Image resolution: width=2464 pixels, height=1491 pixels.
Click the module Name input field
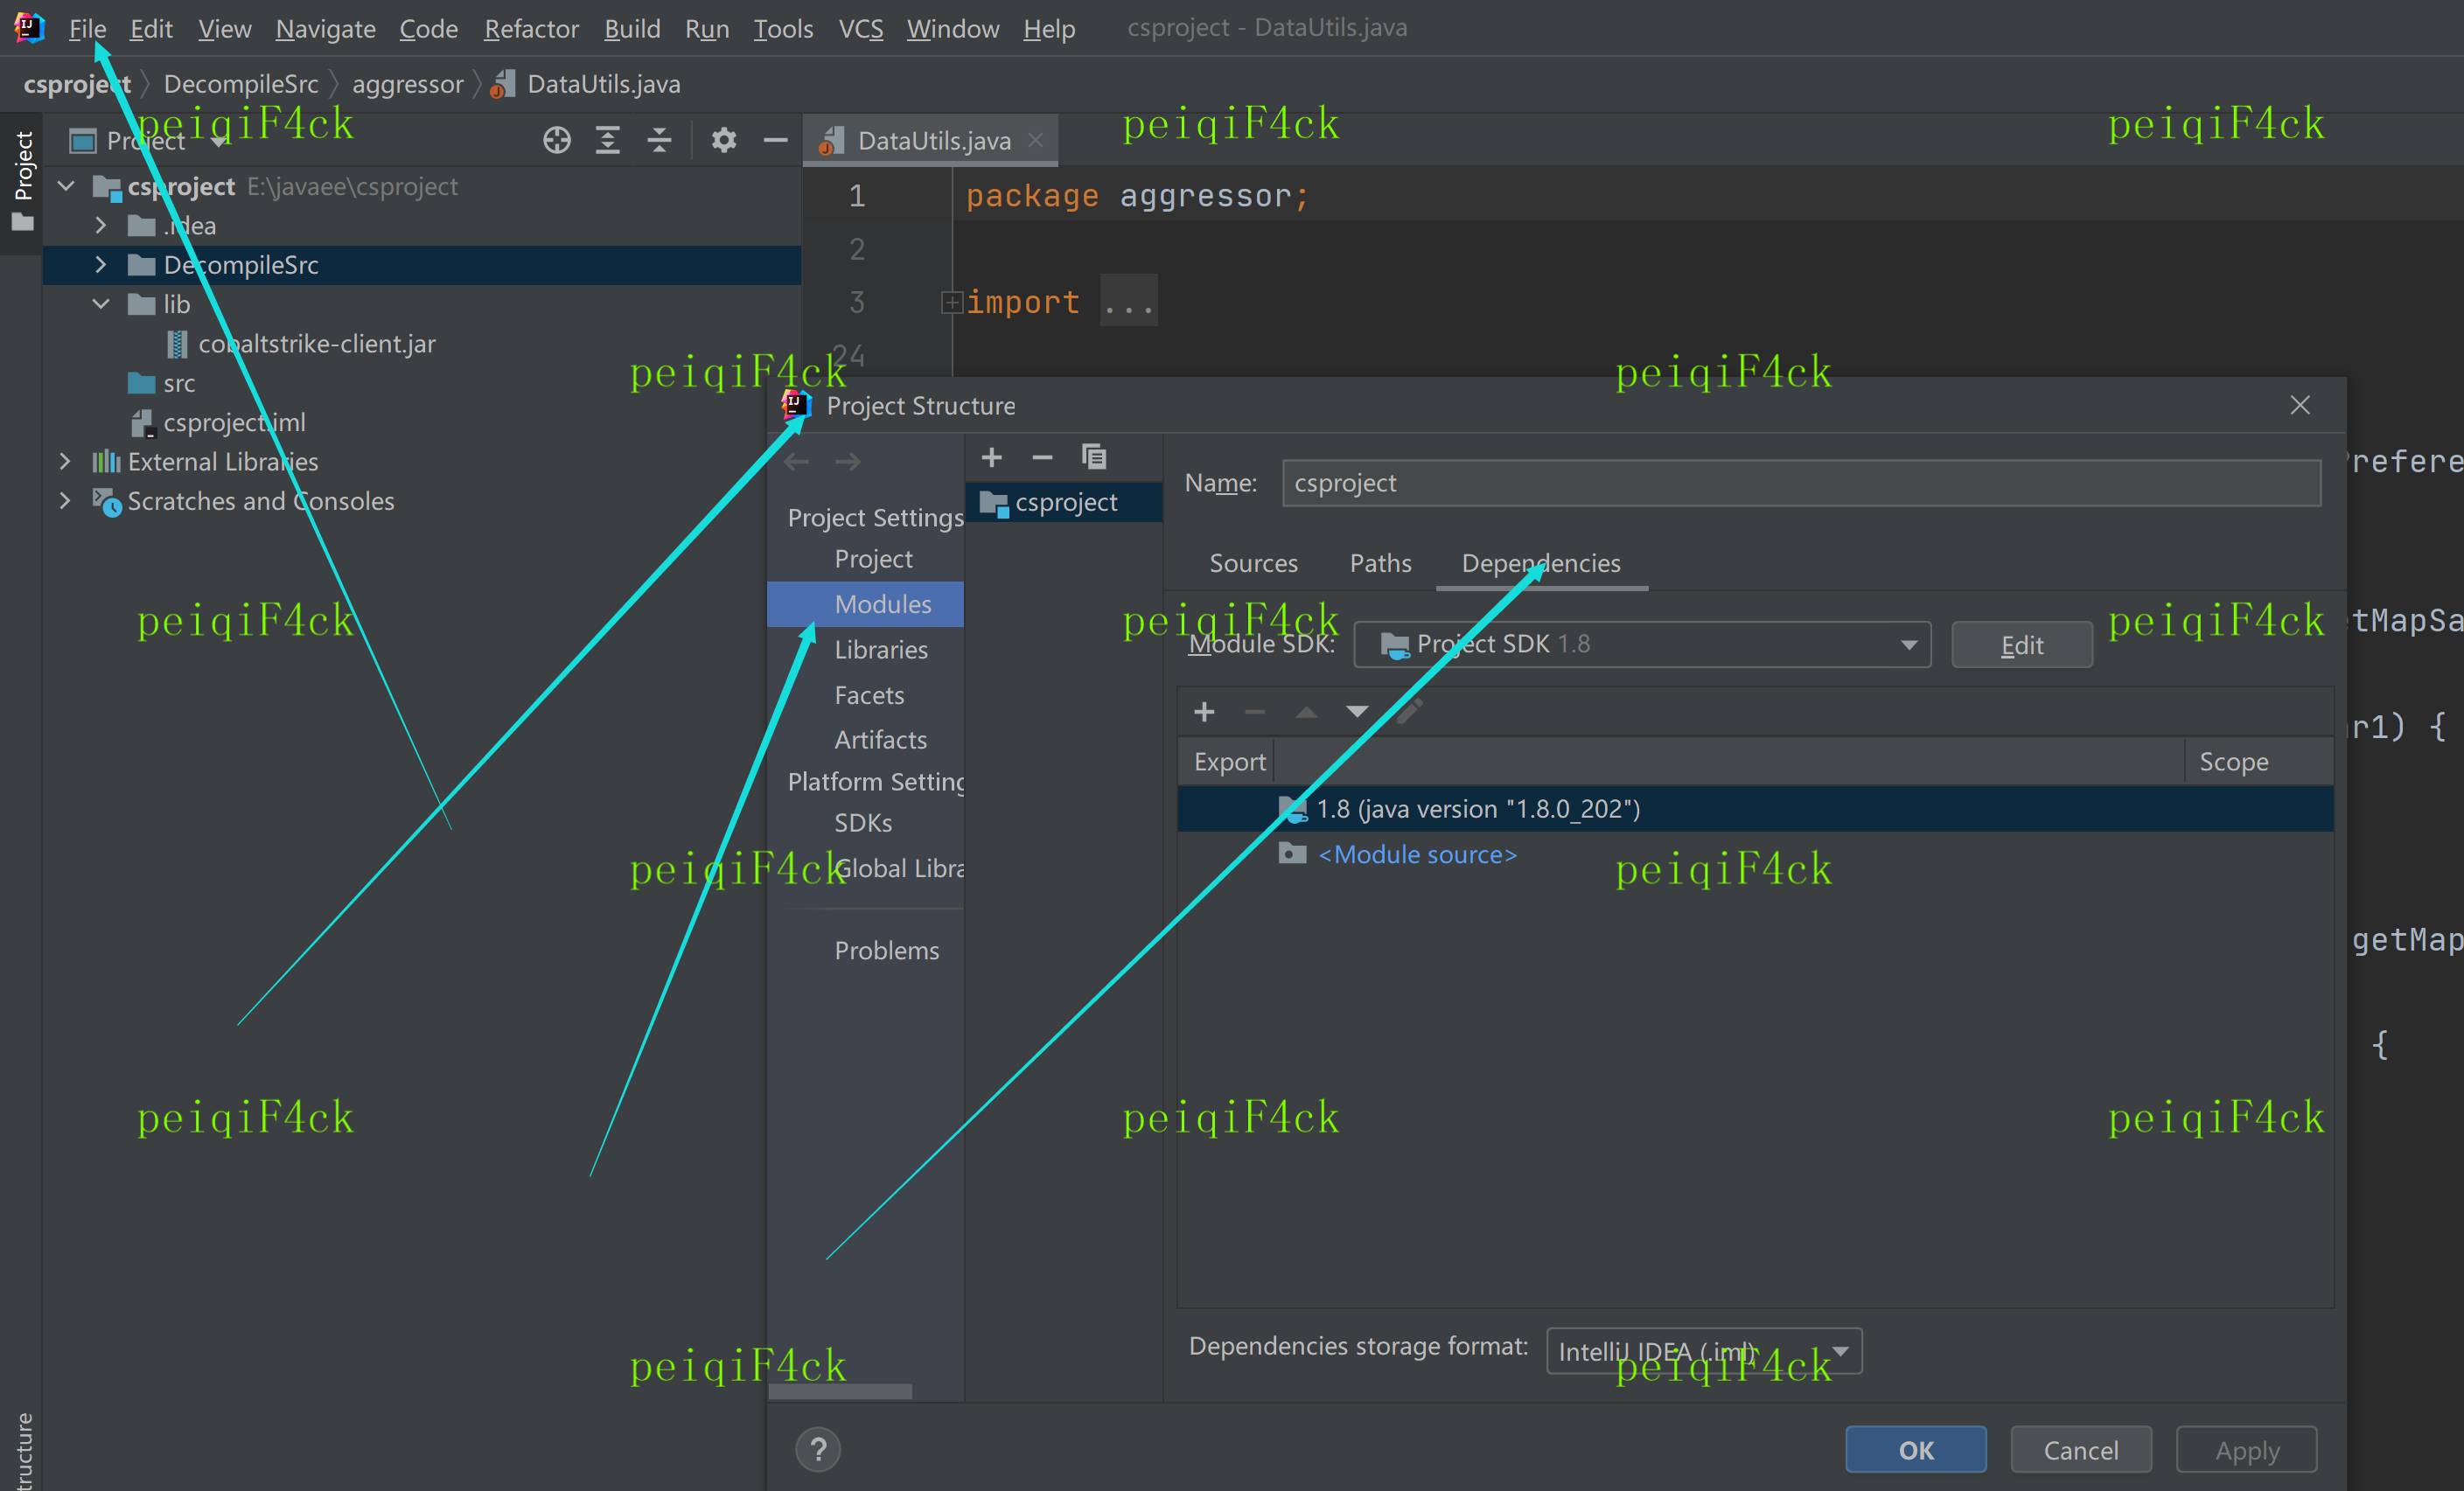[x=1801, y=483]
